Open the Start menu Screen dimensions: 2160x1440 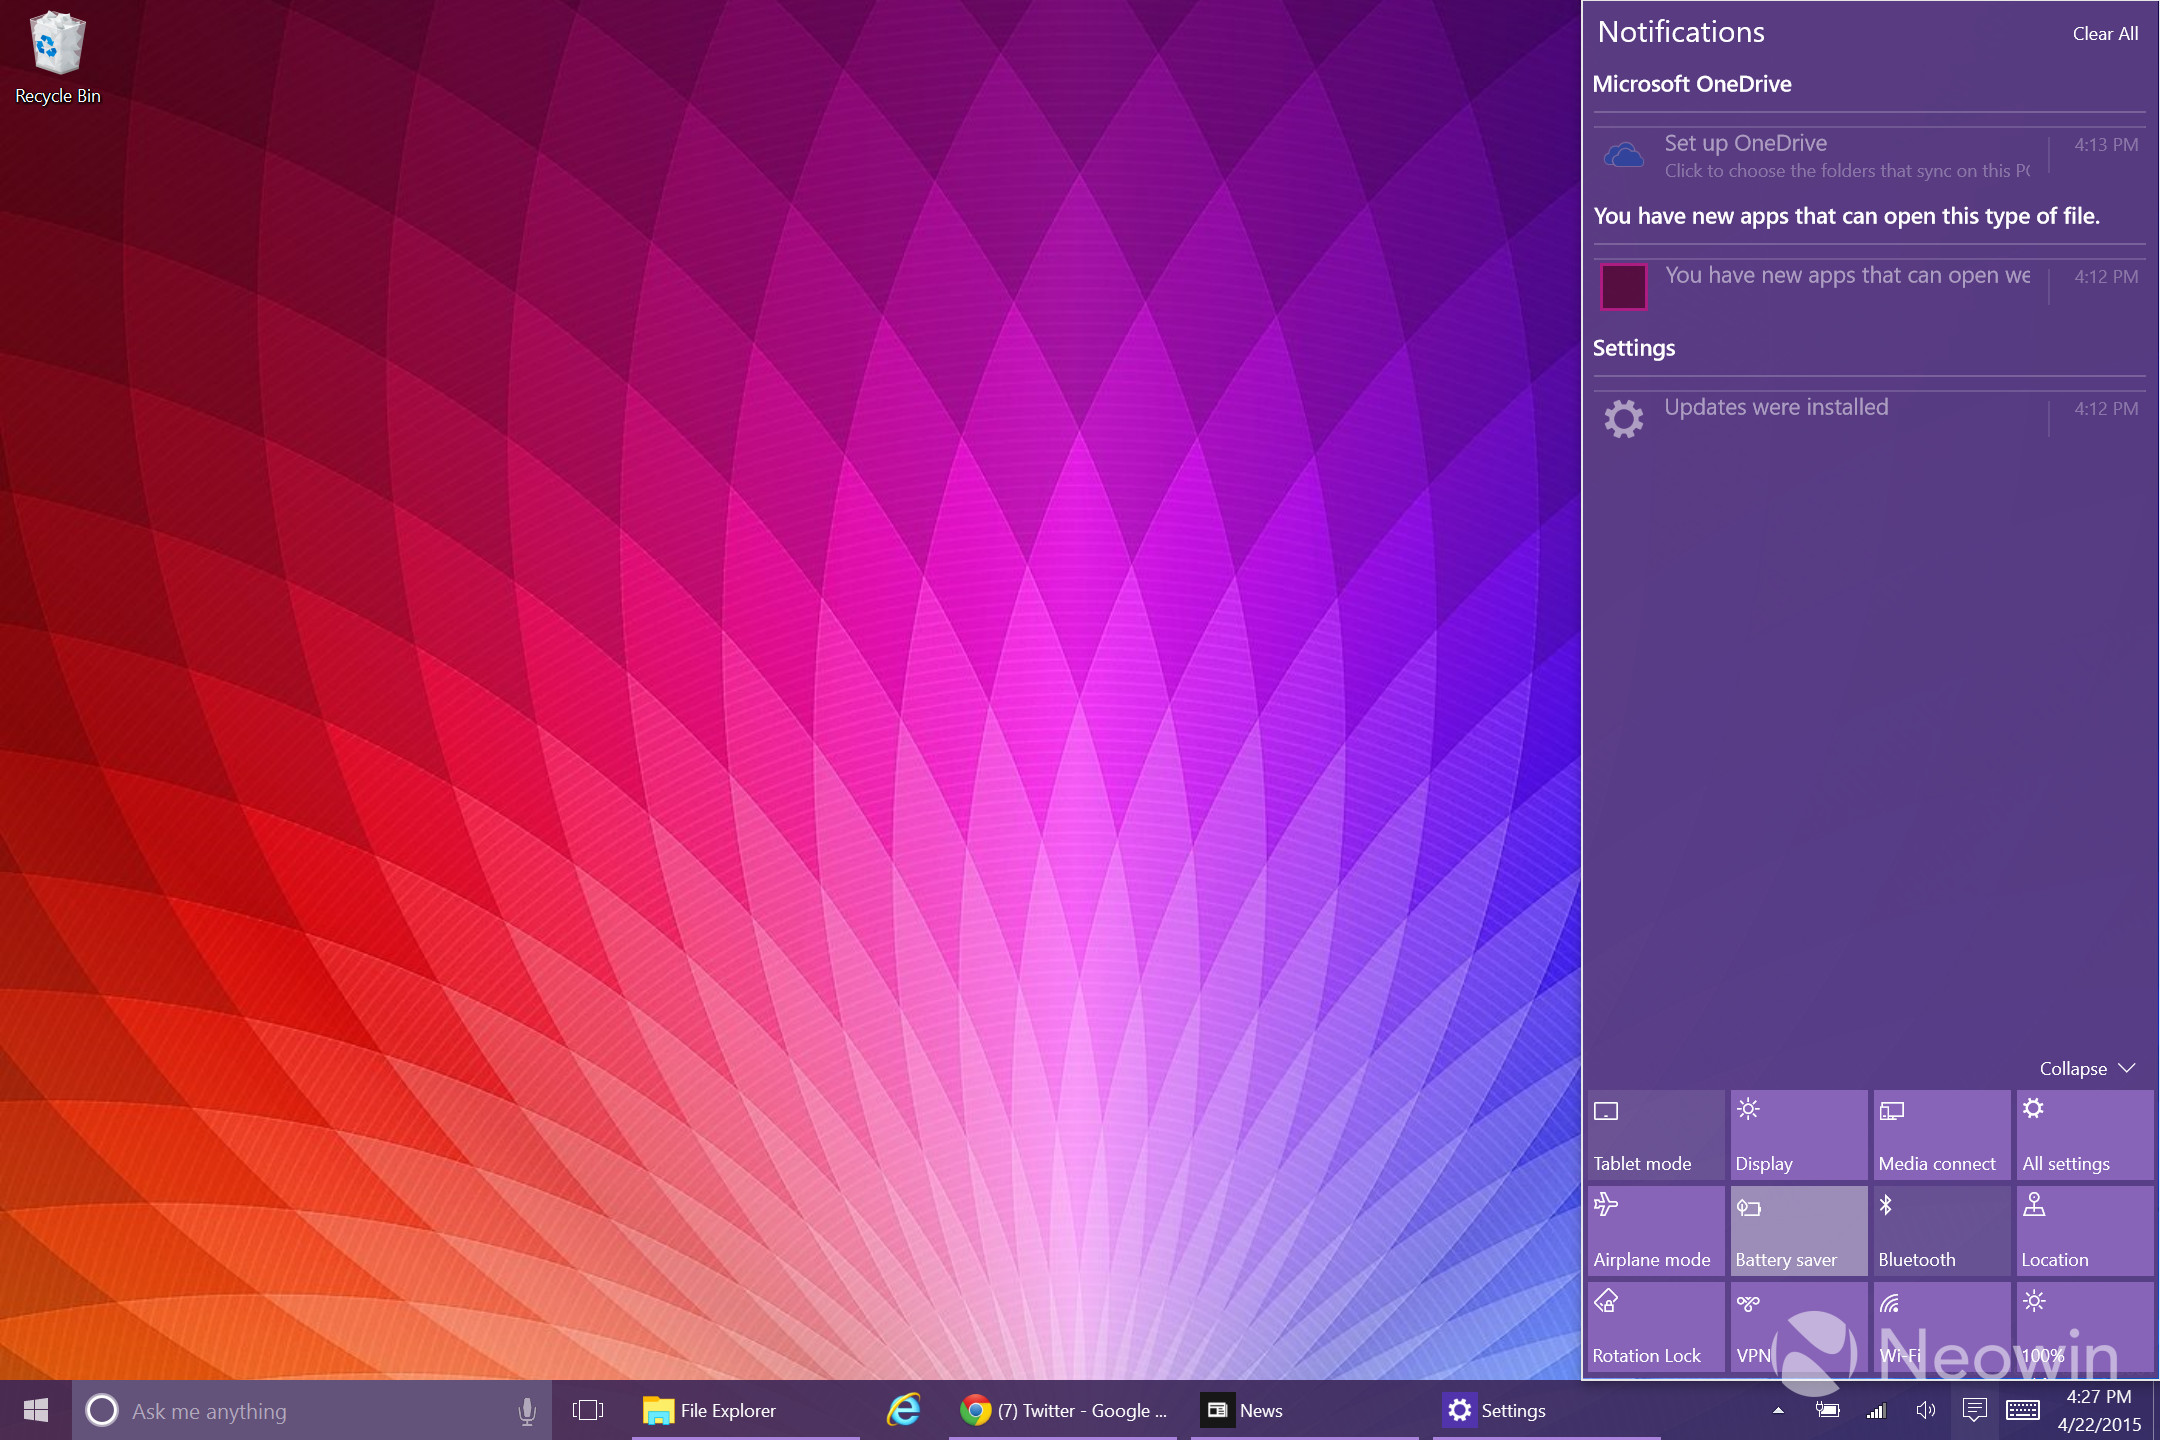[36, 1410]
